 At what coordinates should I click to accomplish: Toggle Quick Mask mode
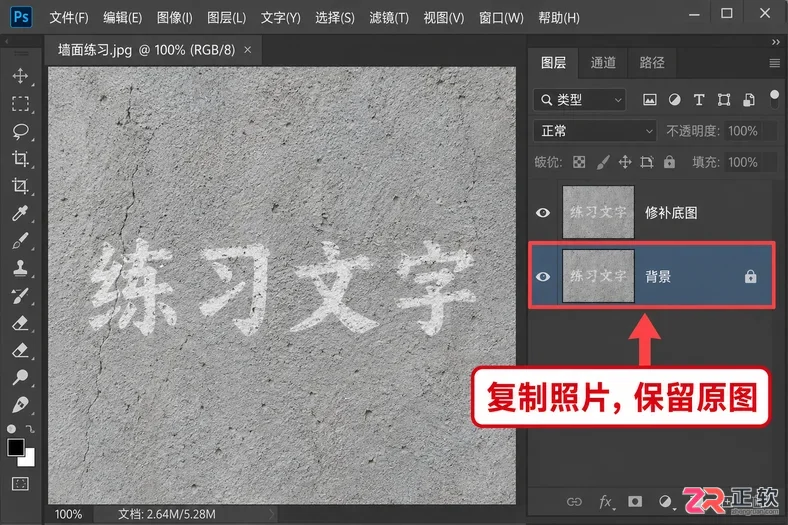pyautogui.click(x=20, y=484)
